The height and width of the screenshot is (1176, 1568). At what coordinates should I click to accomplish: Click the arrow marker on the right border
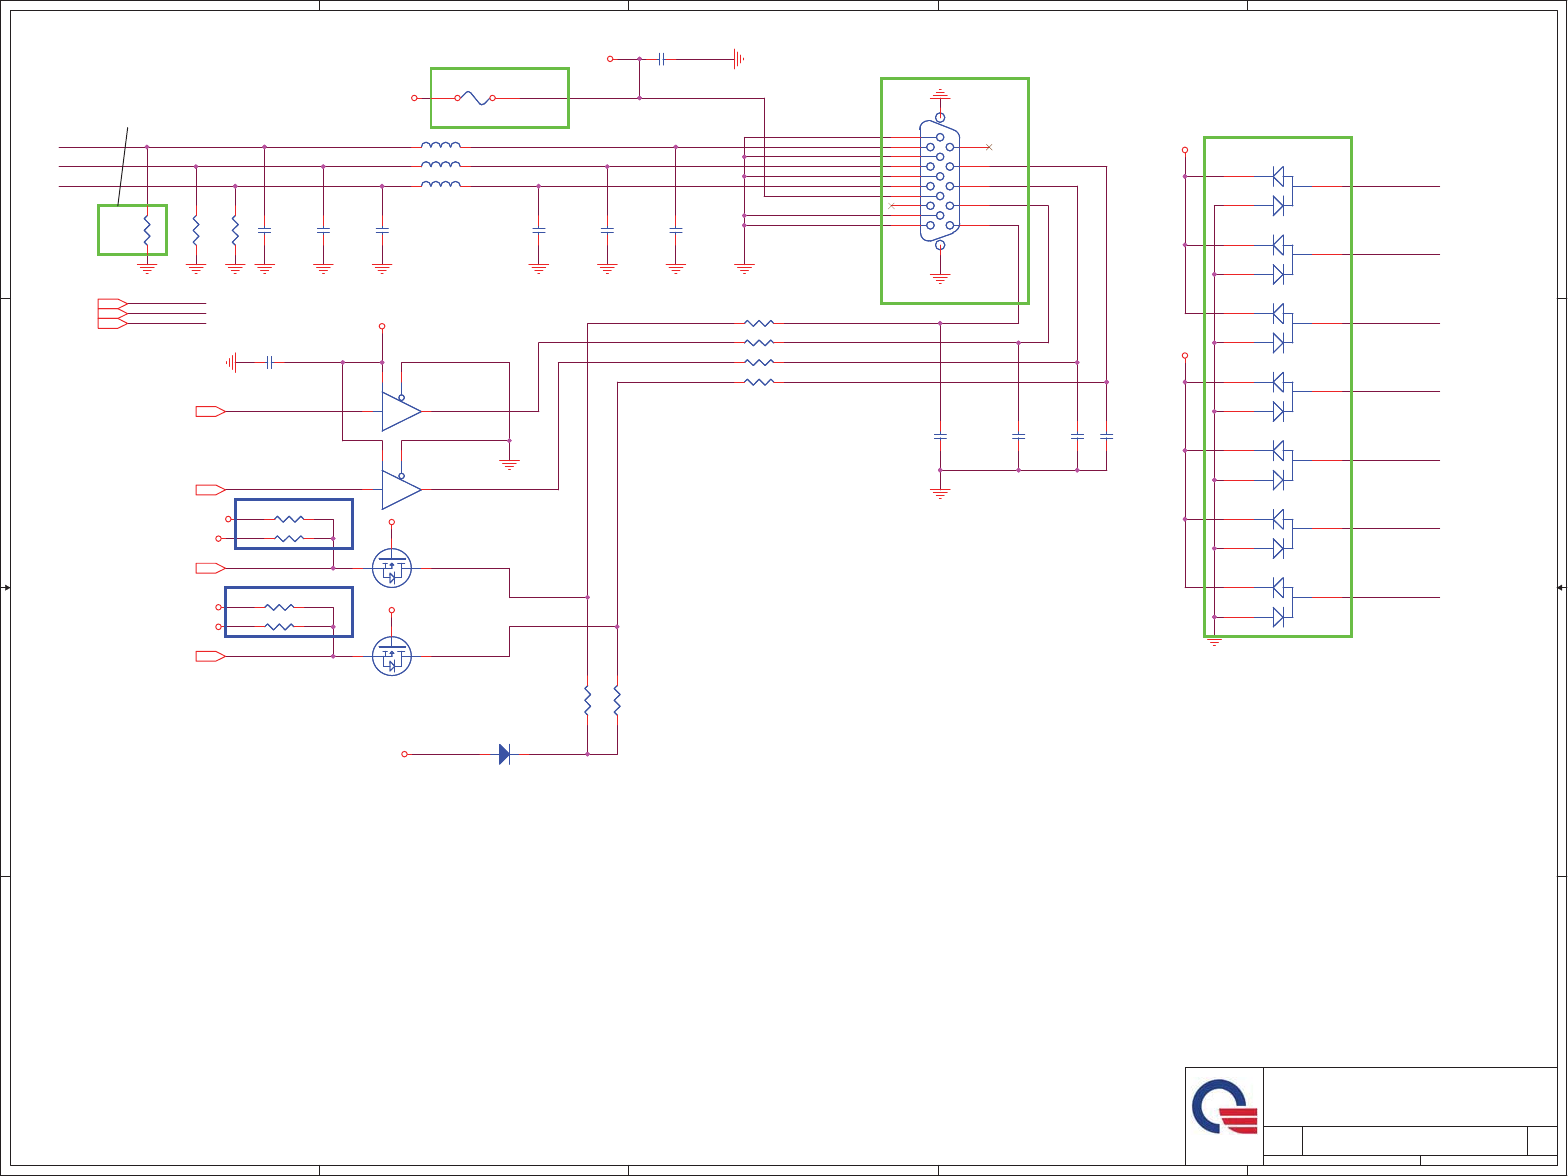[1561, 588]
